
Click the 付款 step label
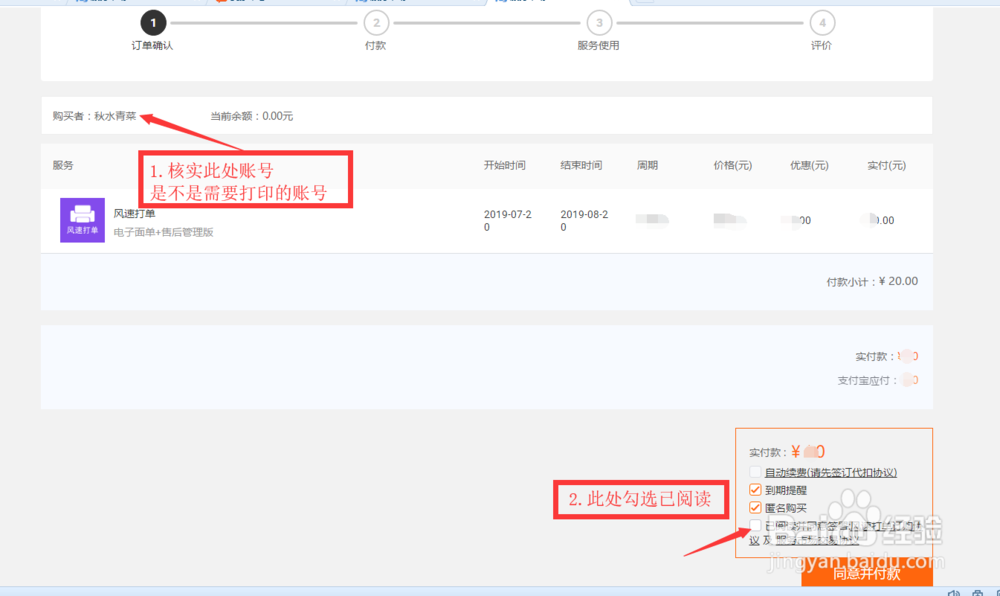click(x=375, y=45)
